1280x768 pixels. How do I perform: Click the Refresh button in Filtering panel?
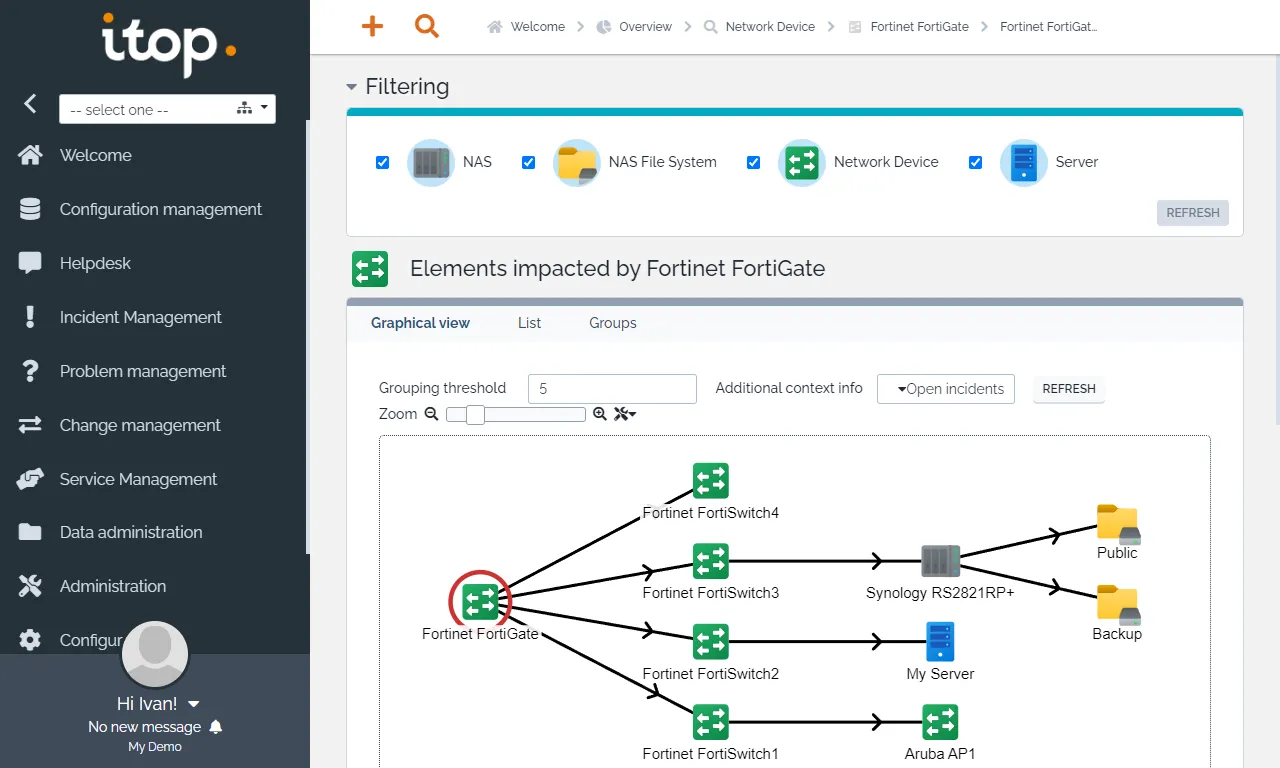[1193, 213]
